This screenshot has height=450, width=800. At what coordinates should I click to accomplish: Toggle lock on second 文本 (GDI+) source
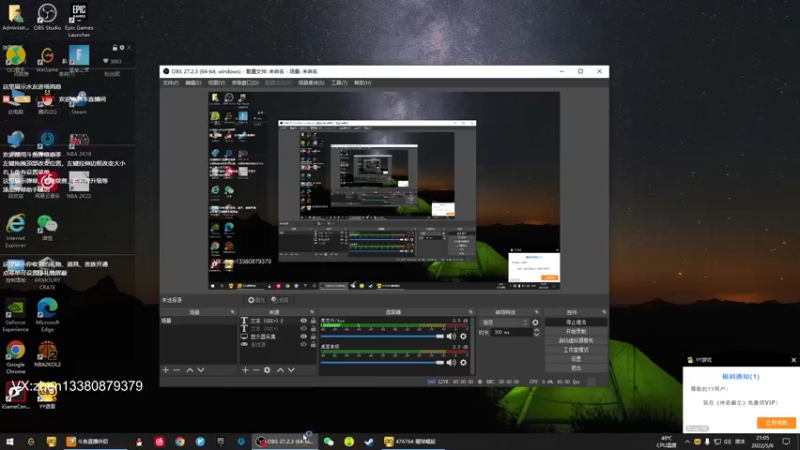pyautogui.click(x=313, y=329)
